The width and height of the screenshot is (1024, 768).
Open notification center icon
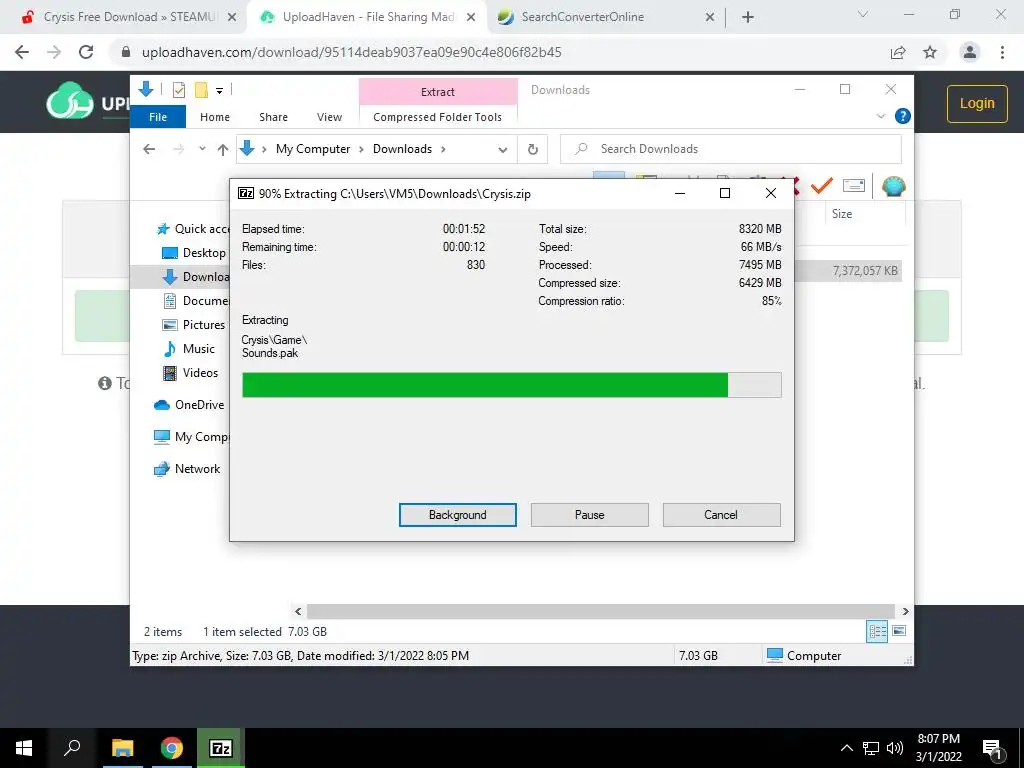pyautogui.click(x=992, y=749)
